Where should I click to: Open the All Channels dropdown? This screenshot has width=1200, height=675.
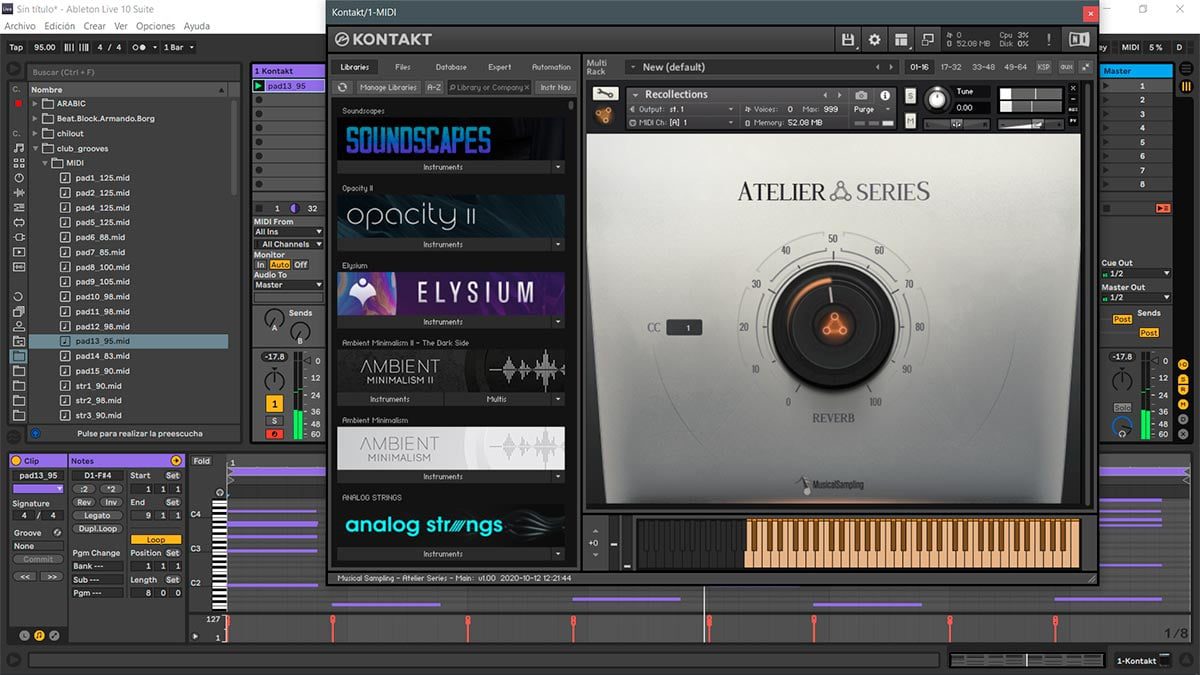pyautogui.click(x=288, y=244)
